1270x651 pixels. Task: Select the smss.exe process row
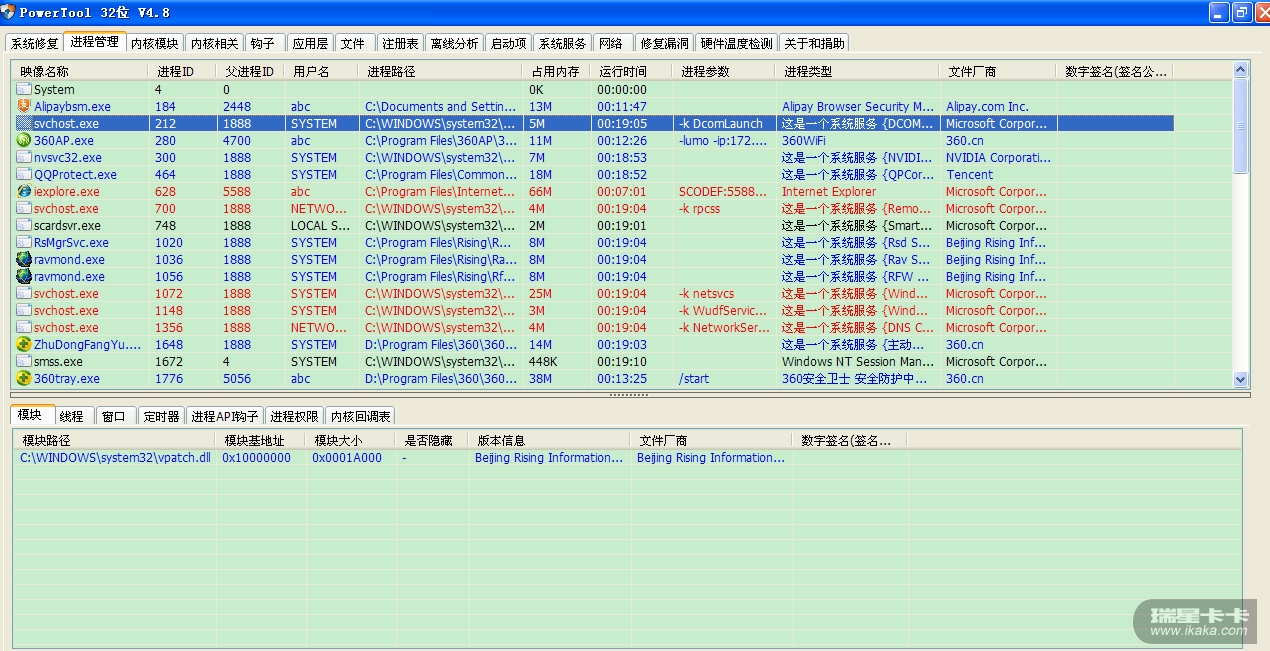pyautogui.click(x=58, y=362)
